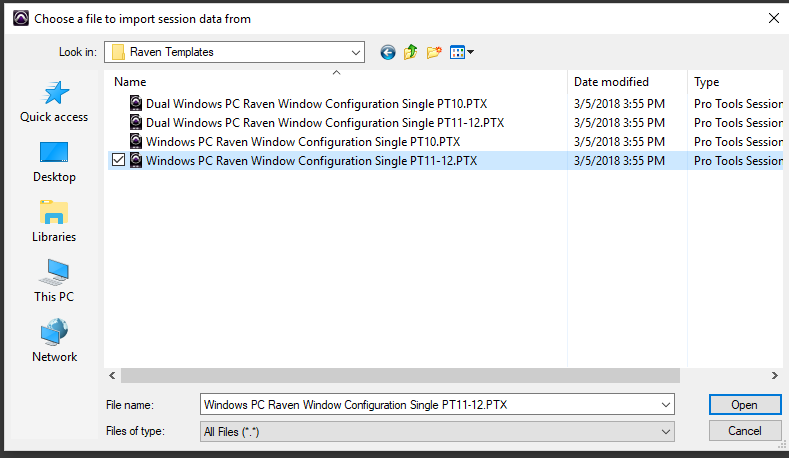Screen dimensions: 789x458
Task: Go up one folder level
Action: (x=411, y=52)
